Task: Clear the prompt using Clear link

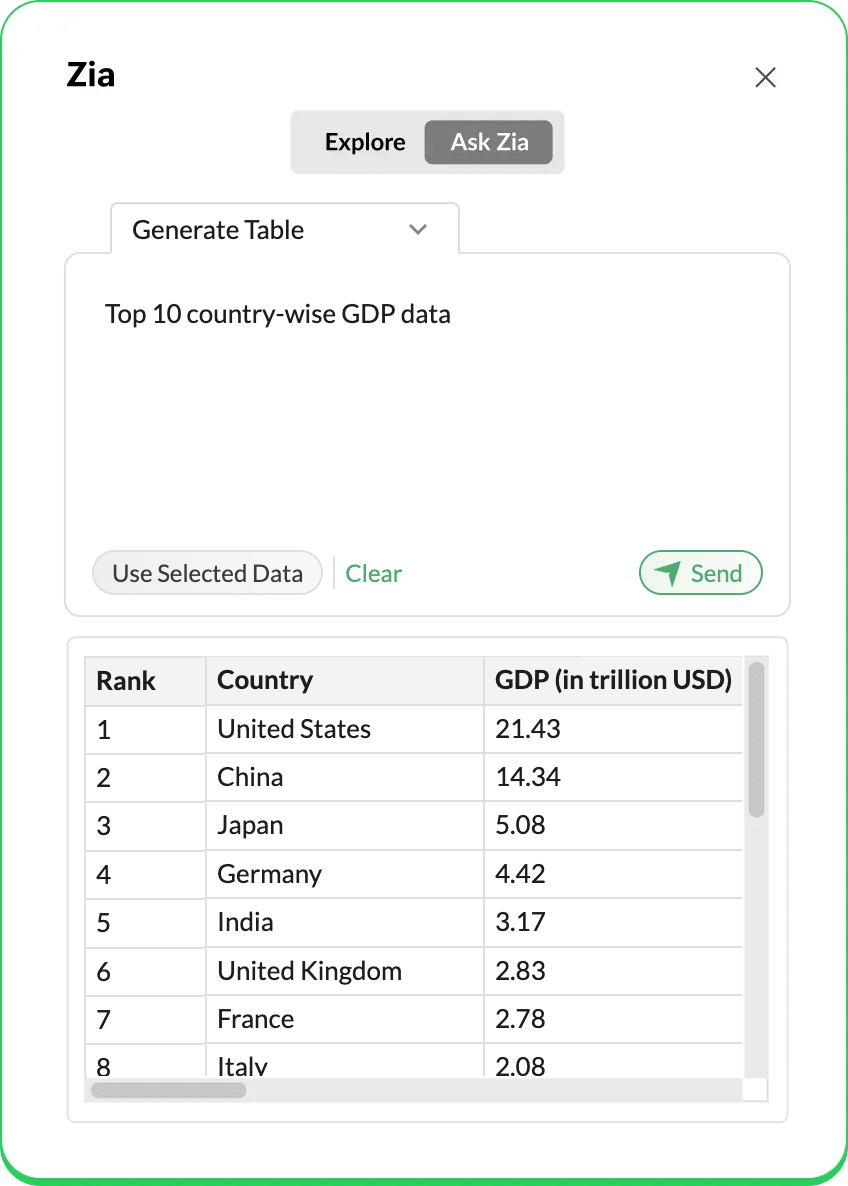Action: click(373, 573)
